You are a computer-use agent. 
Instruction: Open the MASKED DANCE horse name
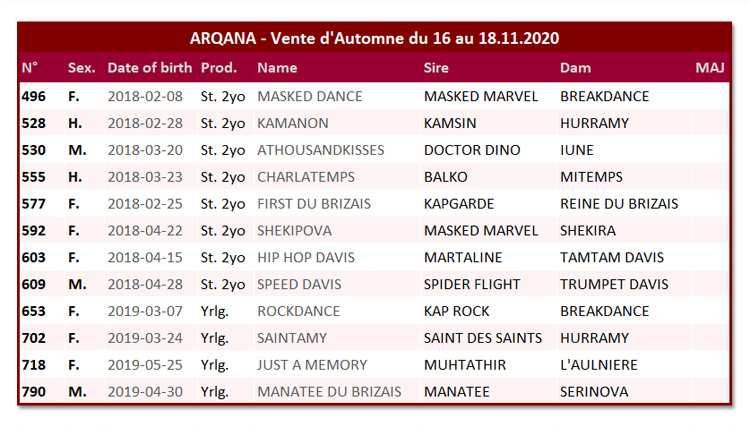point(309,97)
